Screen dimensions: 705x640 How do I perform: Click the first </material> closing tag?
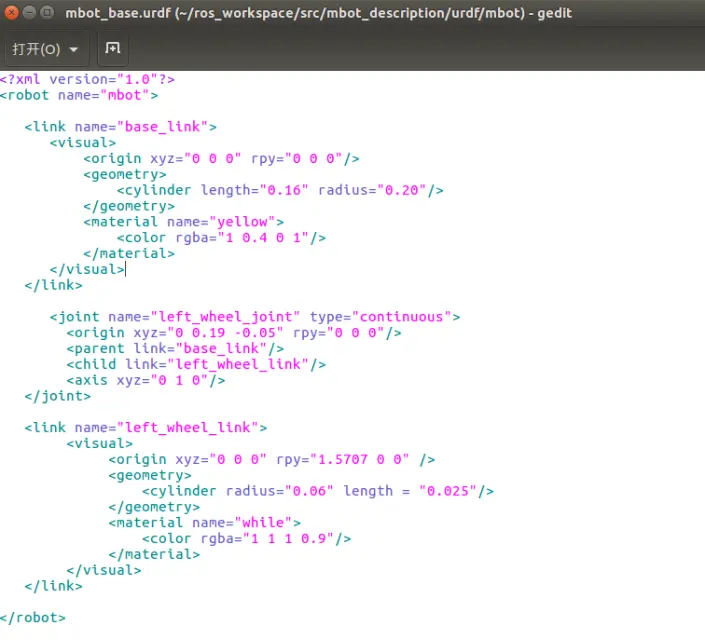(x=129, y=254)
